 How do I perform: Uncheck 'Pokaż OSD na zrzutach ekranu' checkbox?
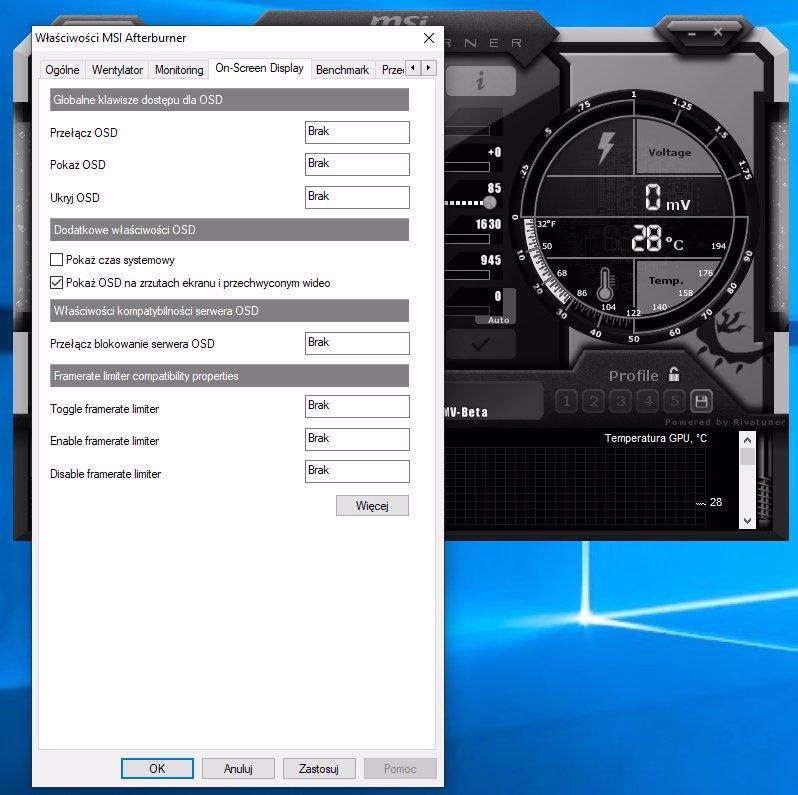pos(57,283)
